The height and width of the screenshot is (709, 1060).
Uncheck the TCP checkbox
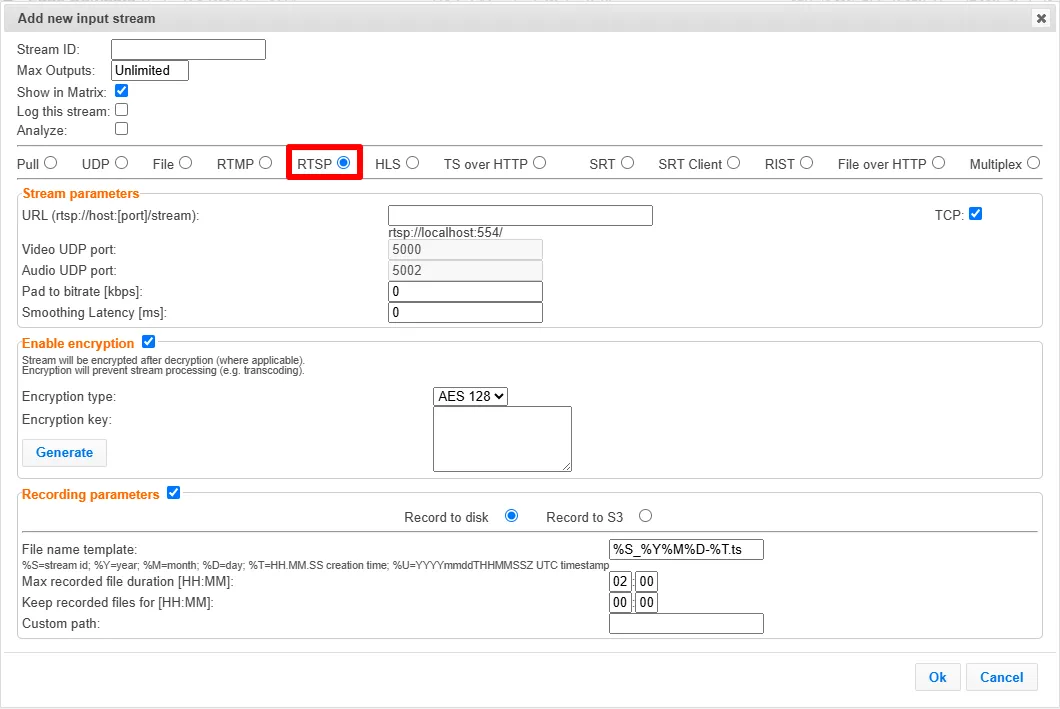click(975, 214)
